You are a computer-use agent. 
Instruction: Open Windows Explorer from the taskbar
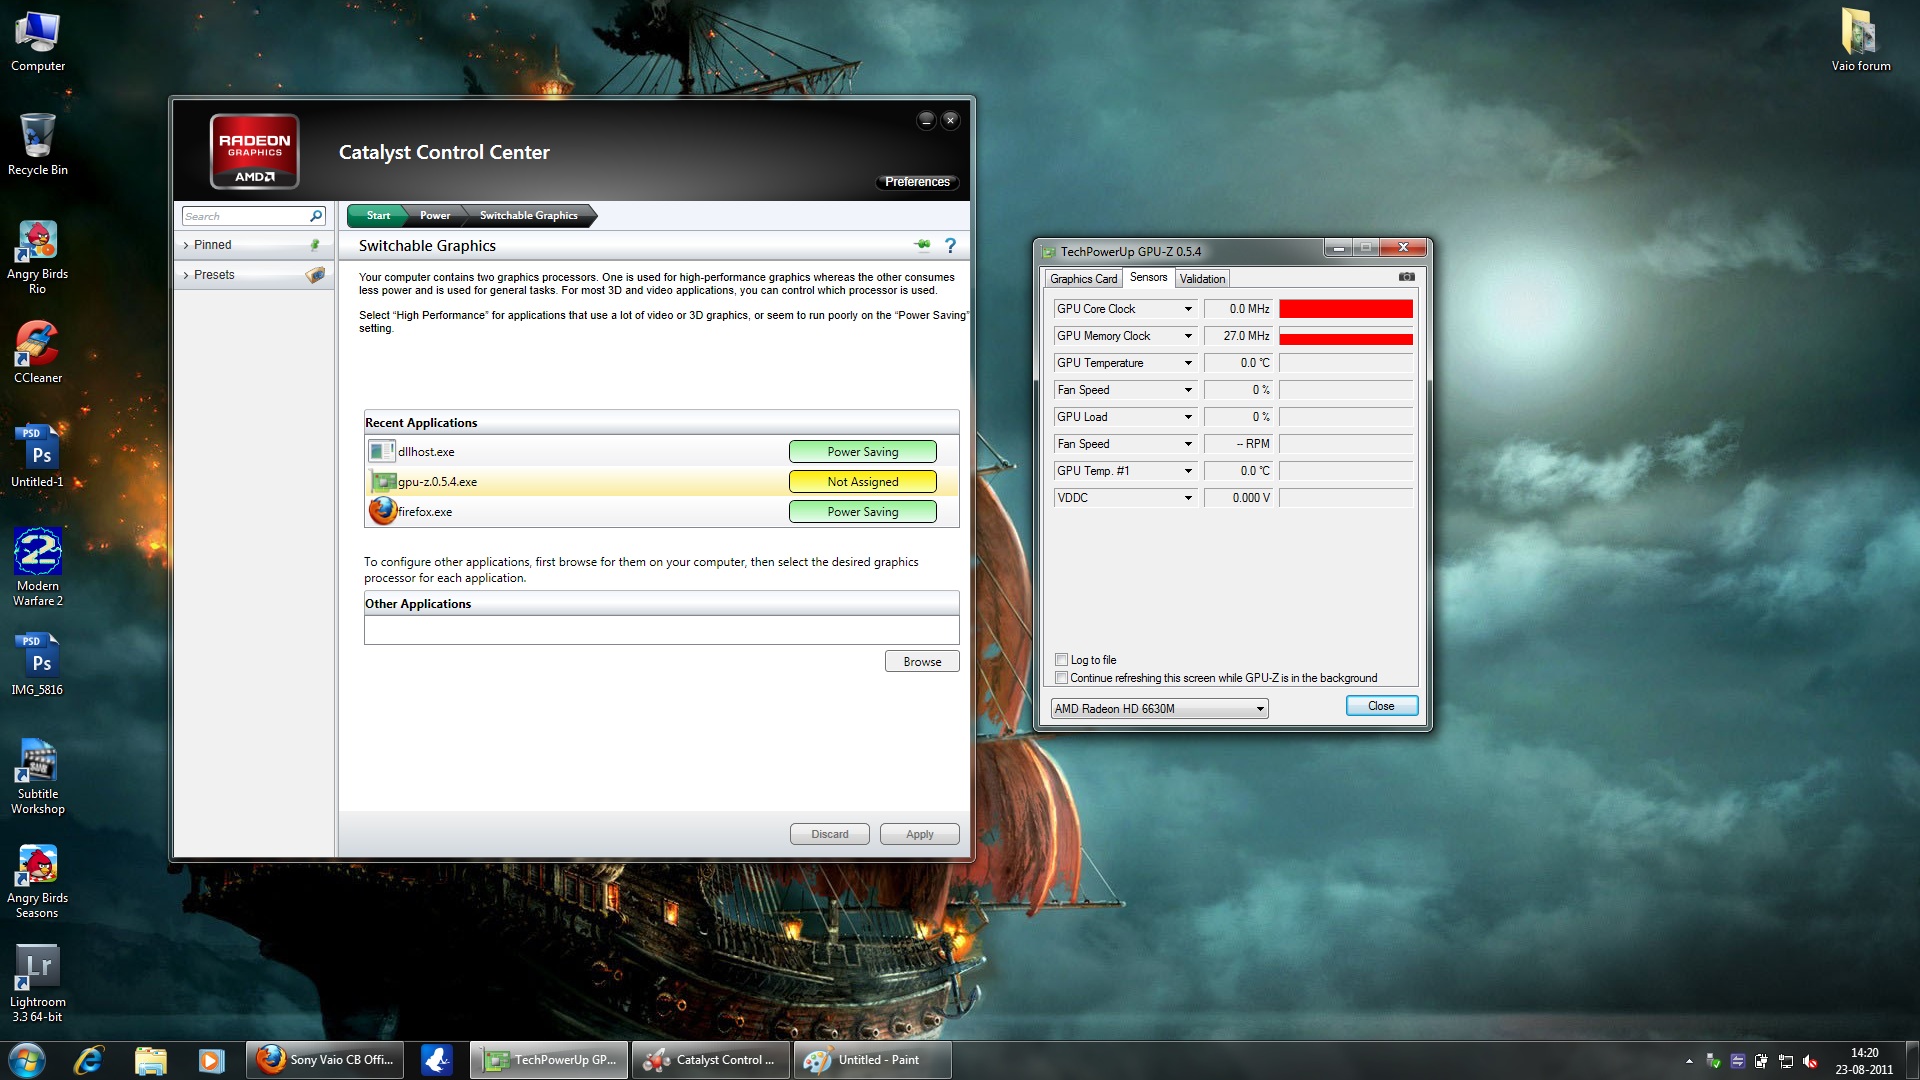150,1060
